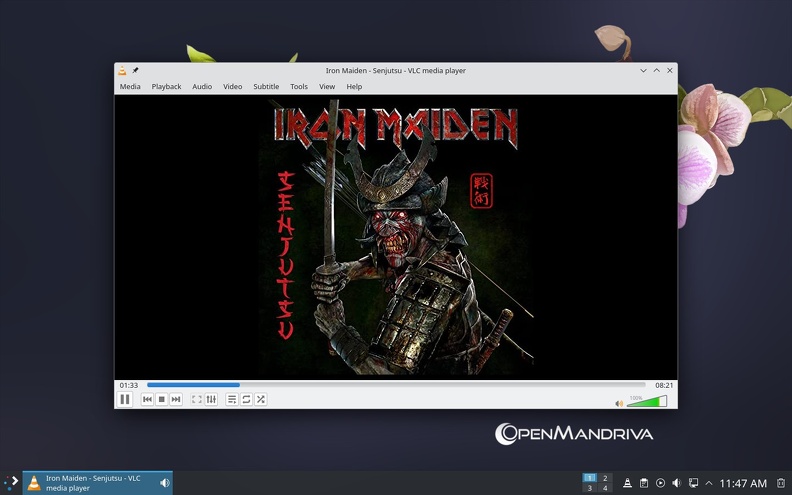Open the application launcher in the panel
Image resolution: width=792 pixels, height=495 pixels.
pos(11,482)
